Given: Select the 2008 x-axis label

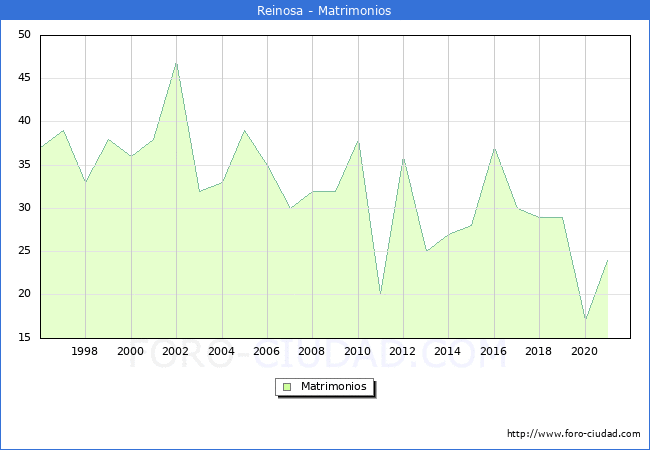Looking at the screenshot, I should point(311,351).
